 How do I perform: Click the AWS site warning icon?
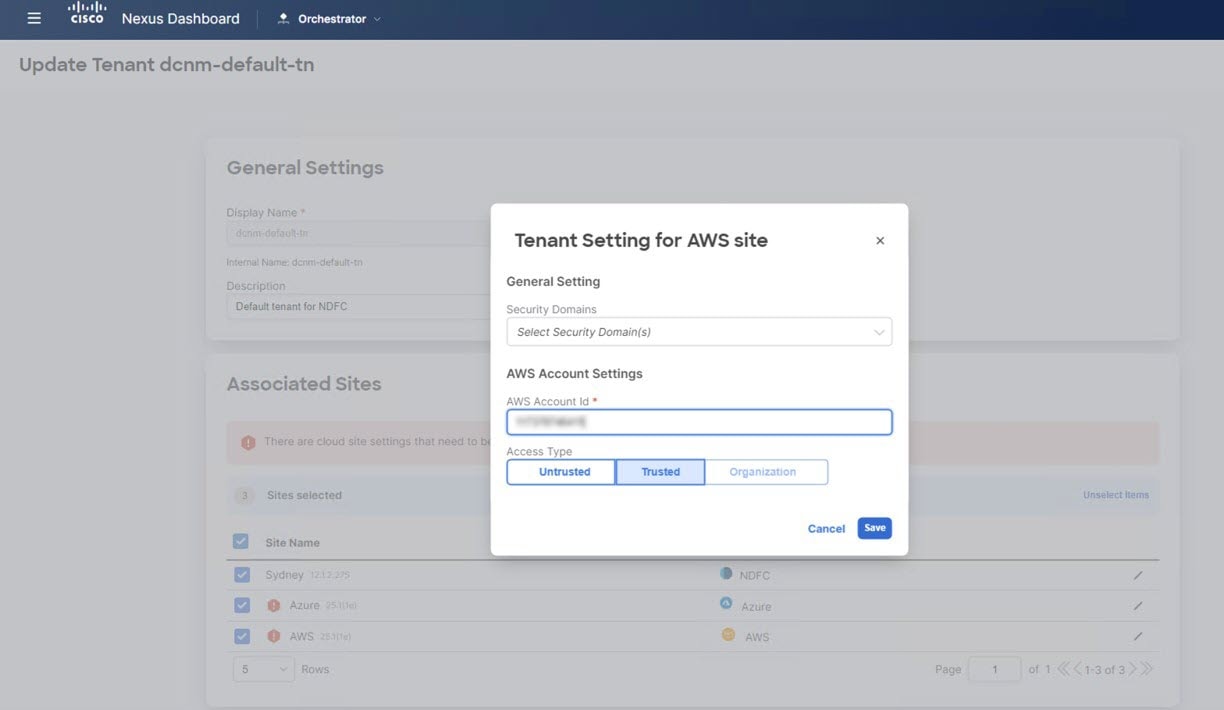[274, 636]
